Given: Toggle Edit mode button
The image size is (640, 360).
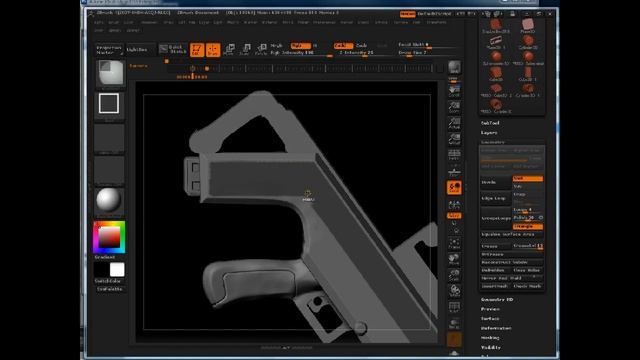Looking at the screenshot, I should [x=197, y=50].
